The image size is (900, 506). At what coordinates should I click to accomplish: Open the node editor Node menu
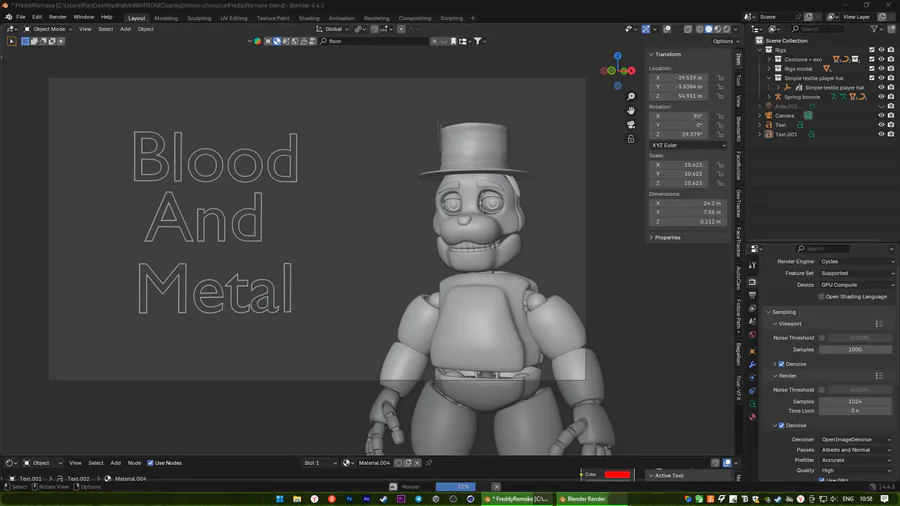134,463
